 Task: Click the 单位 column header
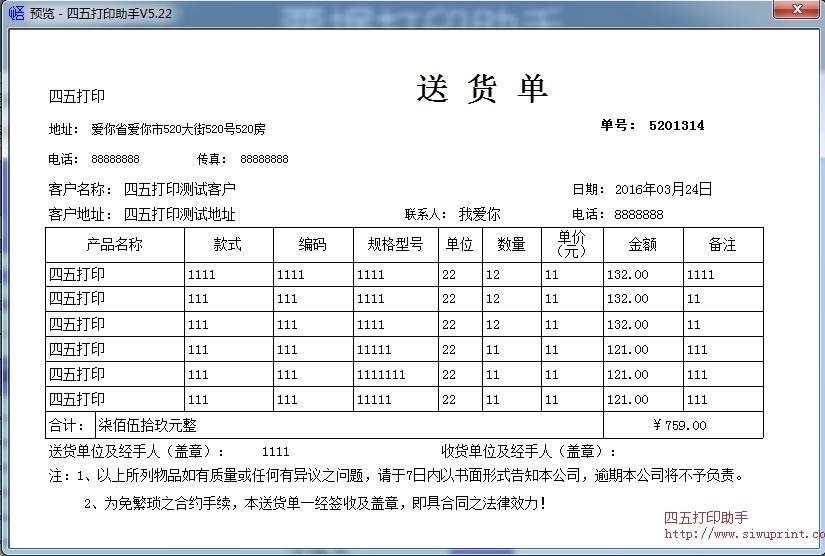click(x=459, y=245)
